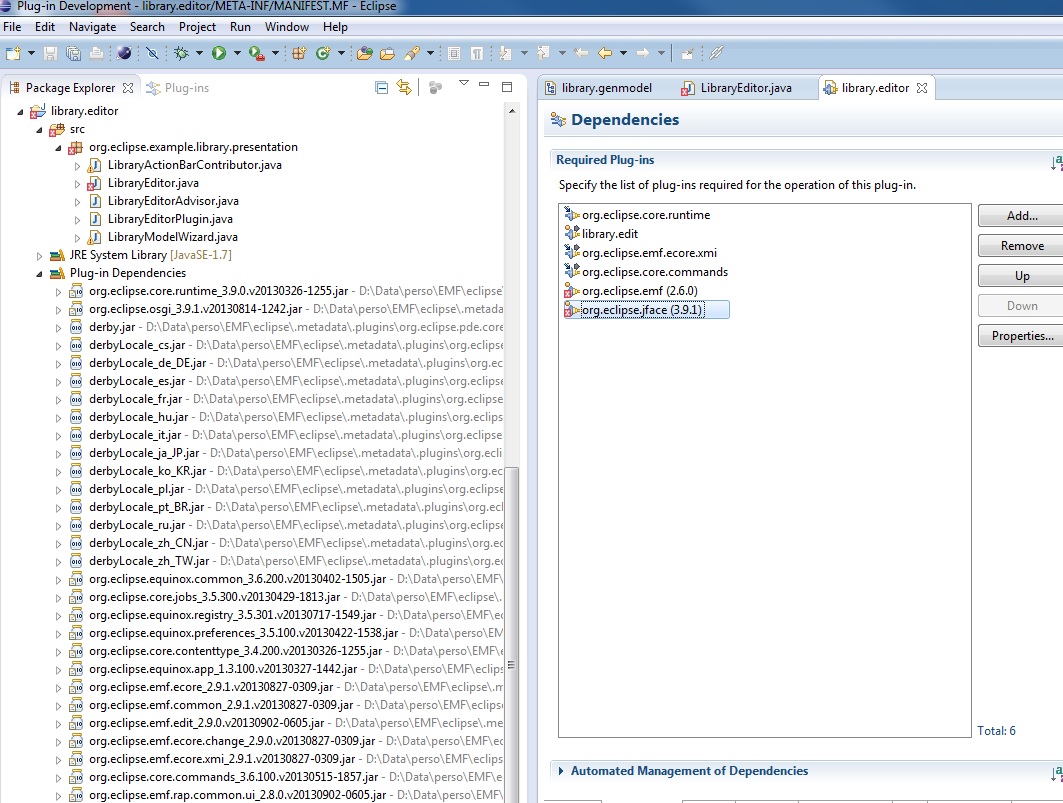Open the Debug configurations dropdown arrow
Screen dimensions: 1063x803
pyautogui.click(x=199, y=53)
